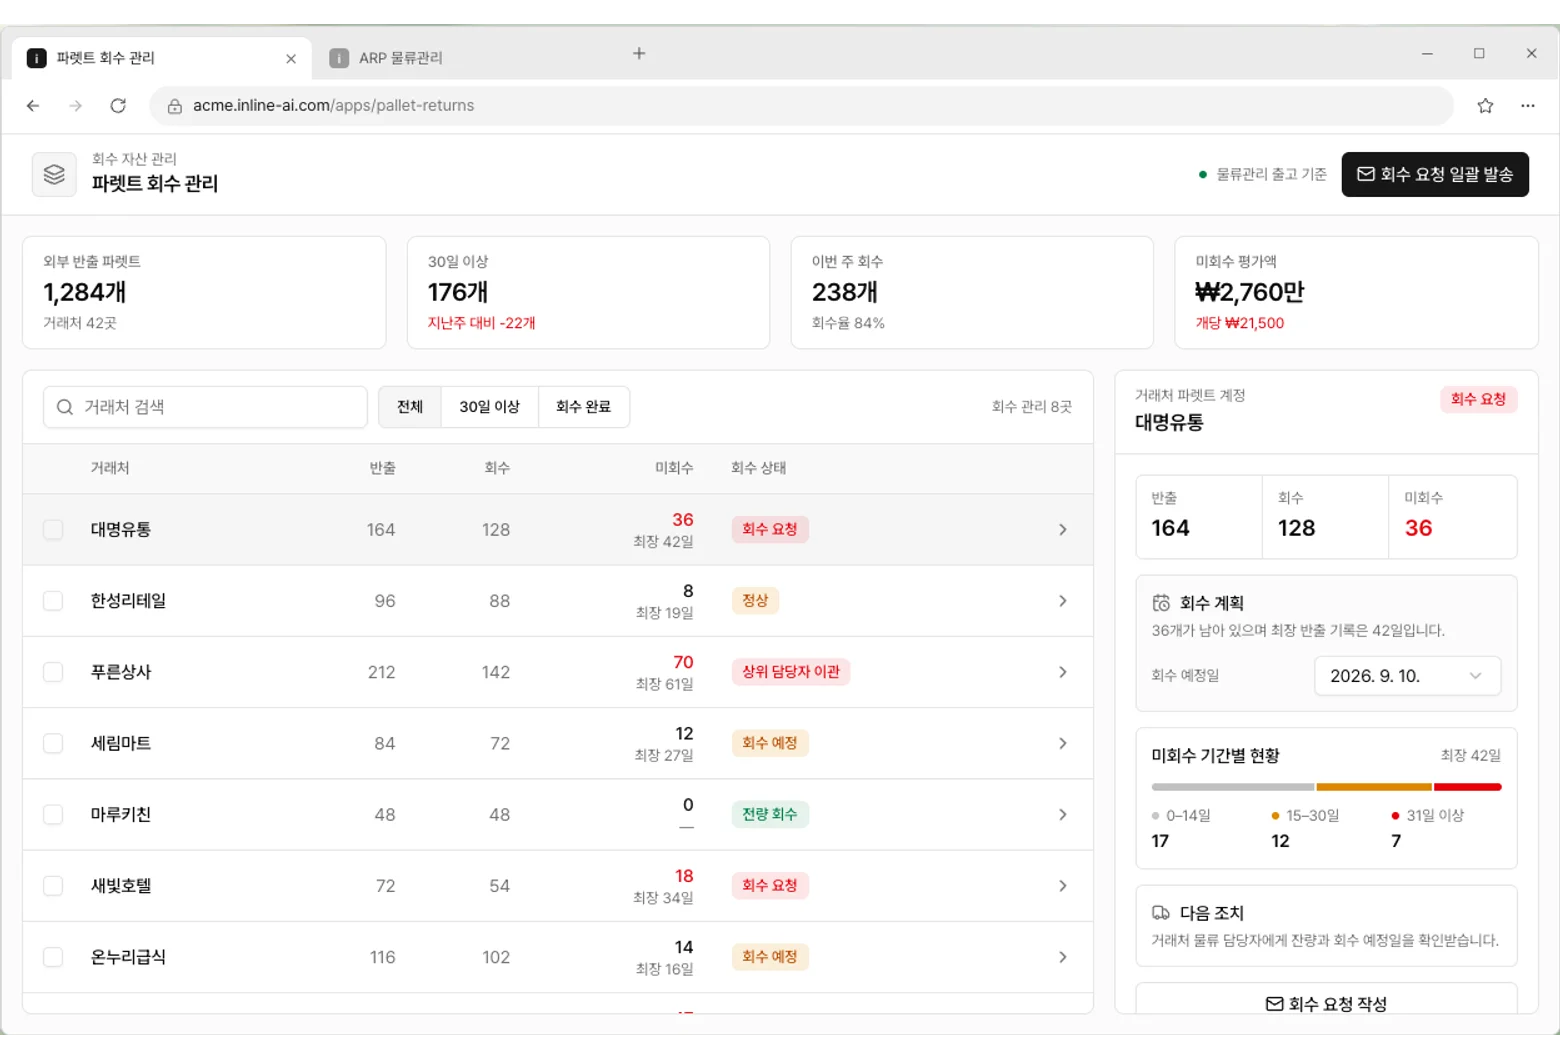
Task: Click the site lock icon in address bar
Action: [x=174, y=106]
